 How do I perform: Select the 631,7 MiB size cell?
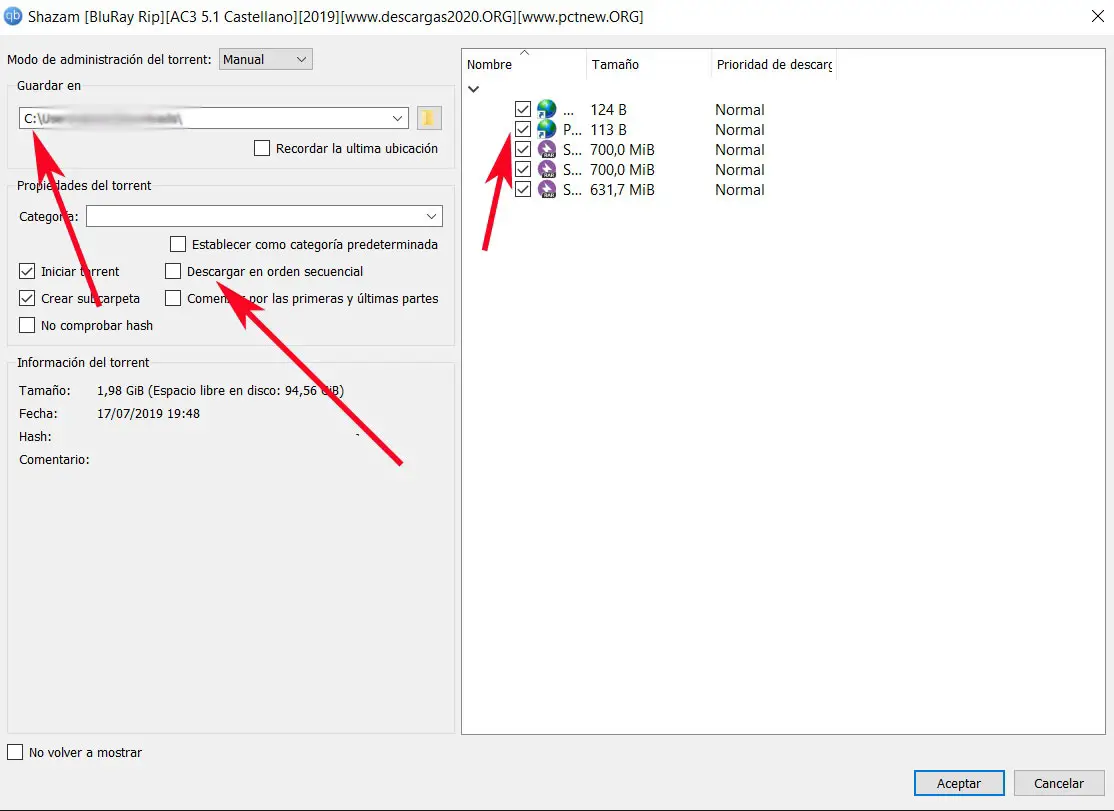click(x=622, y=190)
